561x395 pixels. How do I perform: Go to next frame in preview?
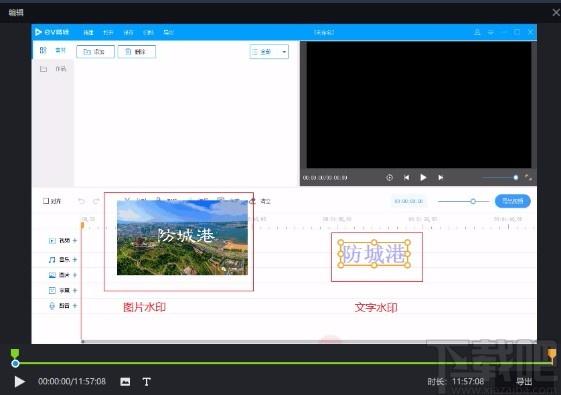coord(440,177)
